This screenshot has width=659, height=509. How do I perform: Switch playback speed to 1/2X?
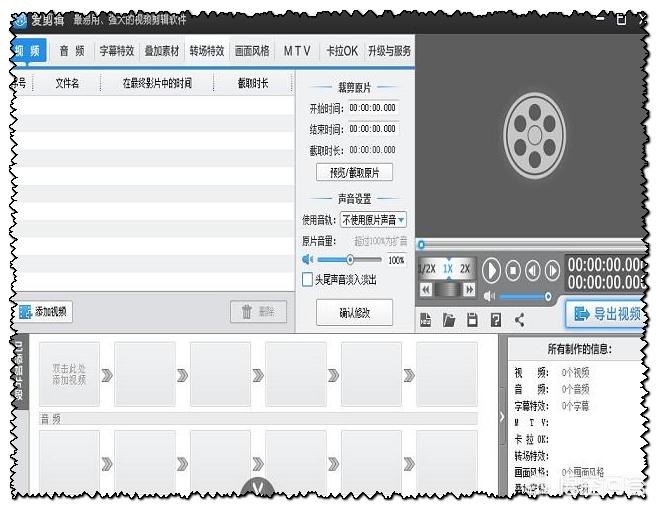click(426, 269)
